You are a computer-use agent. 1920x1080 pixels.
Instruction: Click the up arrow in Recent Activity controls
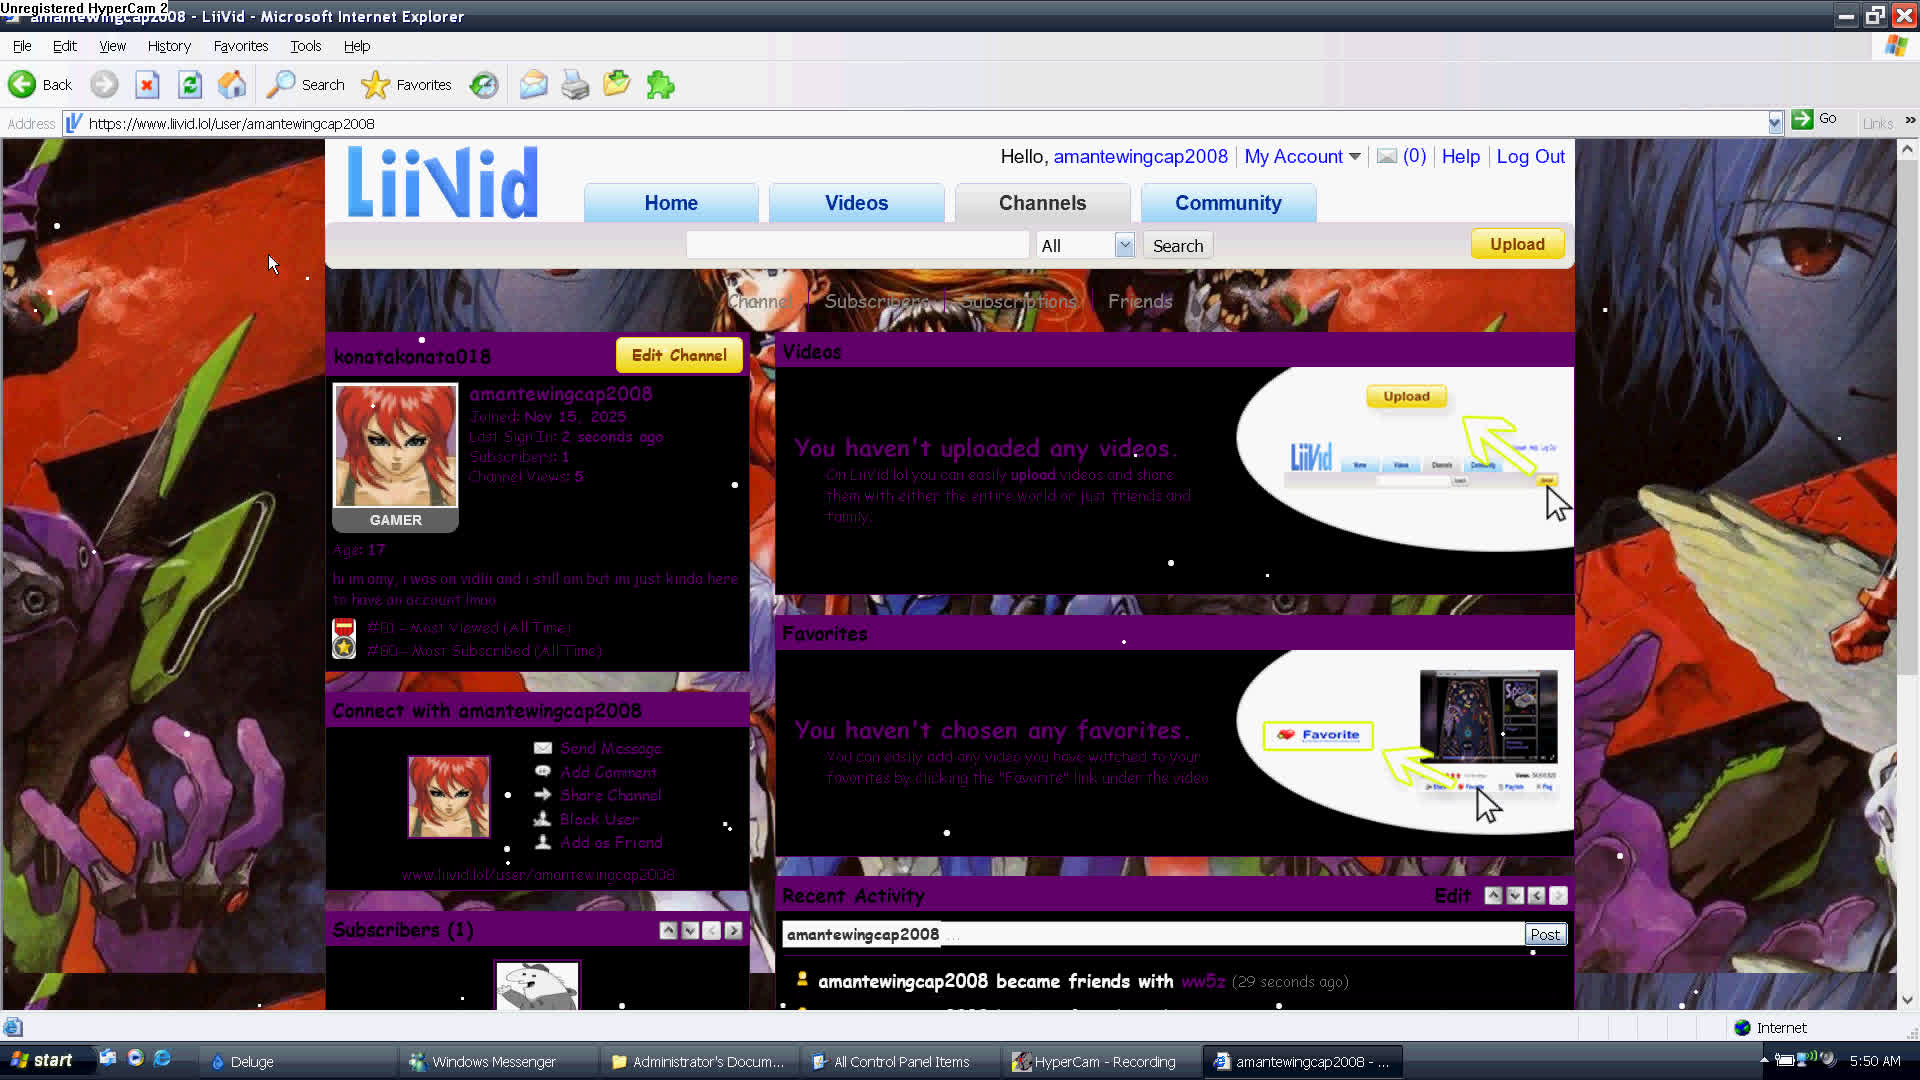(1494, 895)
